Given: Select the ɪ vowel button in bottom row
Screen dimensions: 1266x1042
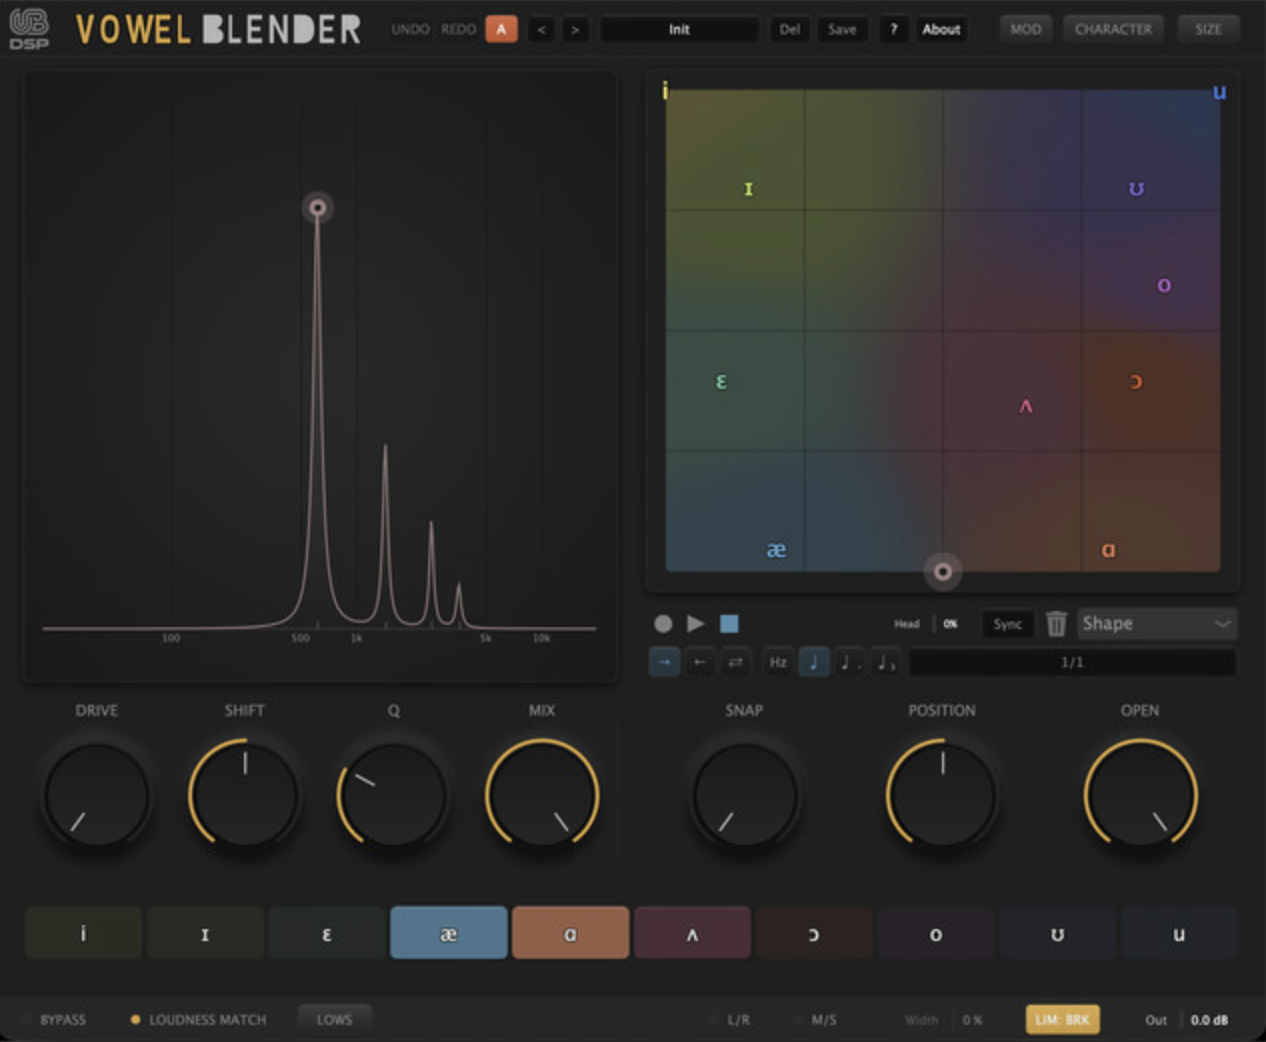Looking at the screenshot, I should click(x=205, y=933).
